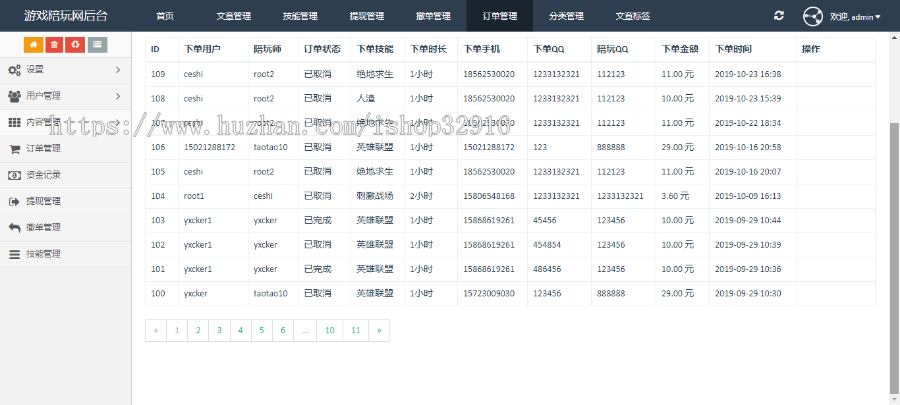Screen dimensions: 900x405
Task: Click the shopping cart icon for 订单管理
Action: 14,149
